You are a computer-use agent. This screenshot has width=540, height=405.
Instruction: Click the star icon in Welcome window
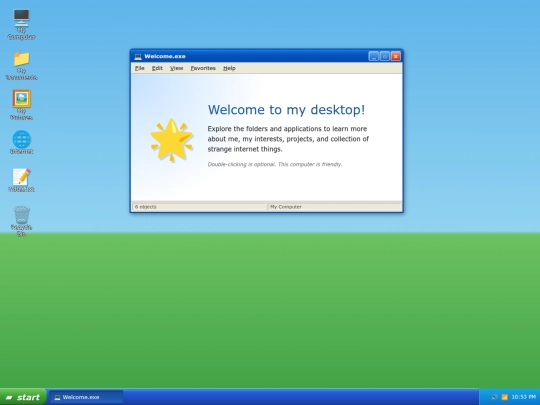(172, 140)
